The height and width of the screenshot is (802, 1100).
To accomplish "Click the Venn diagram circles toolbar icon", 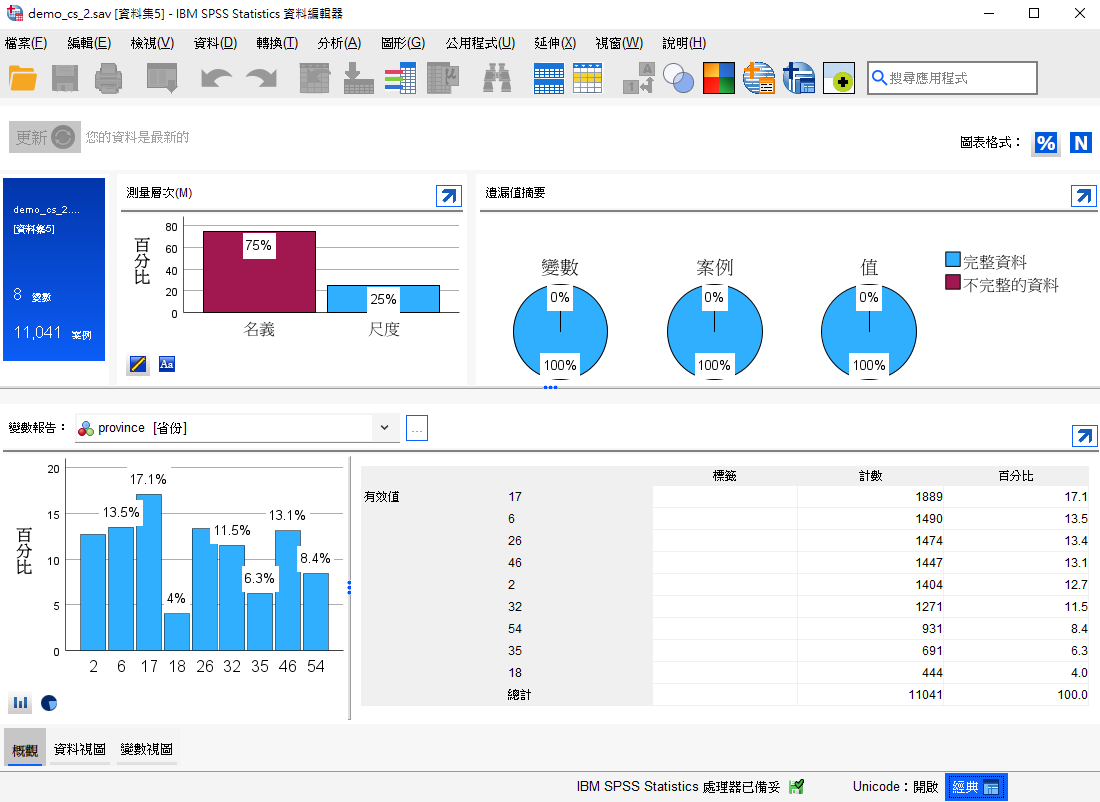I will tap(678, 78).
